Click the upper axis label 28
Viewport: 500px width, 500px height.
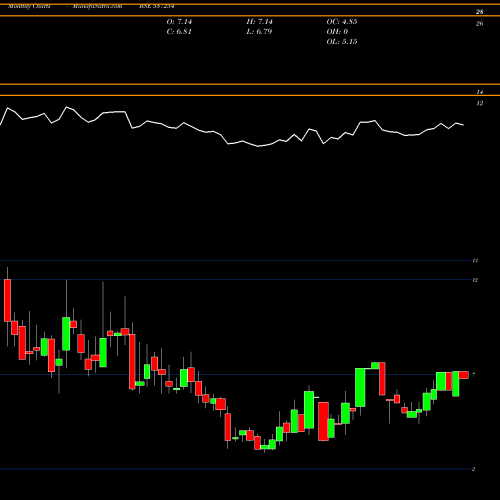coord(479,12)
